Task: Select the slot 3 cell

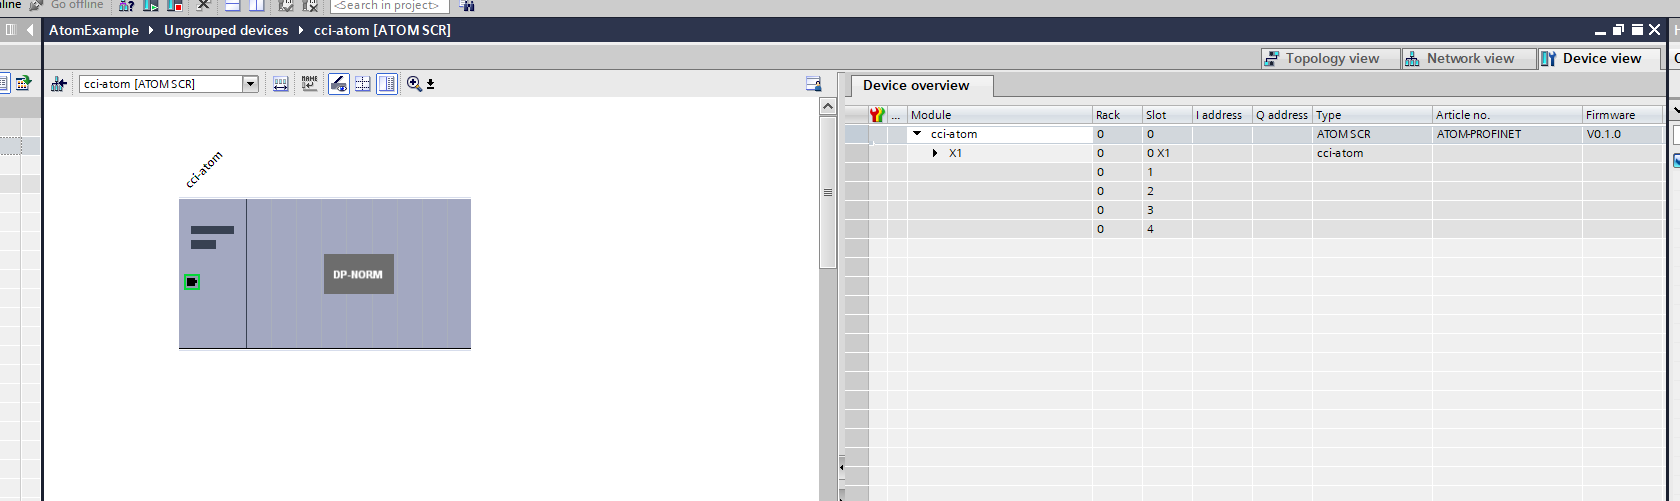Action: pos(1167,210)
